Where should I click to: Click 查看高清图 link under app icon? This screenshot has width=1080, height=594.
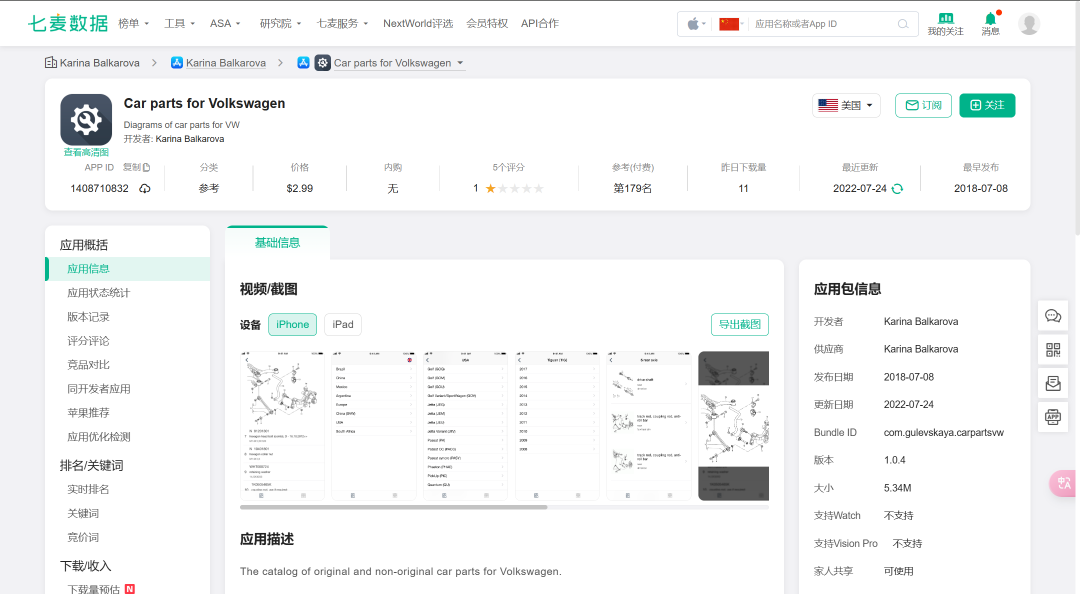(x=86, y=152)
